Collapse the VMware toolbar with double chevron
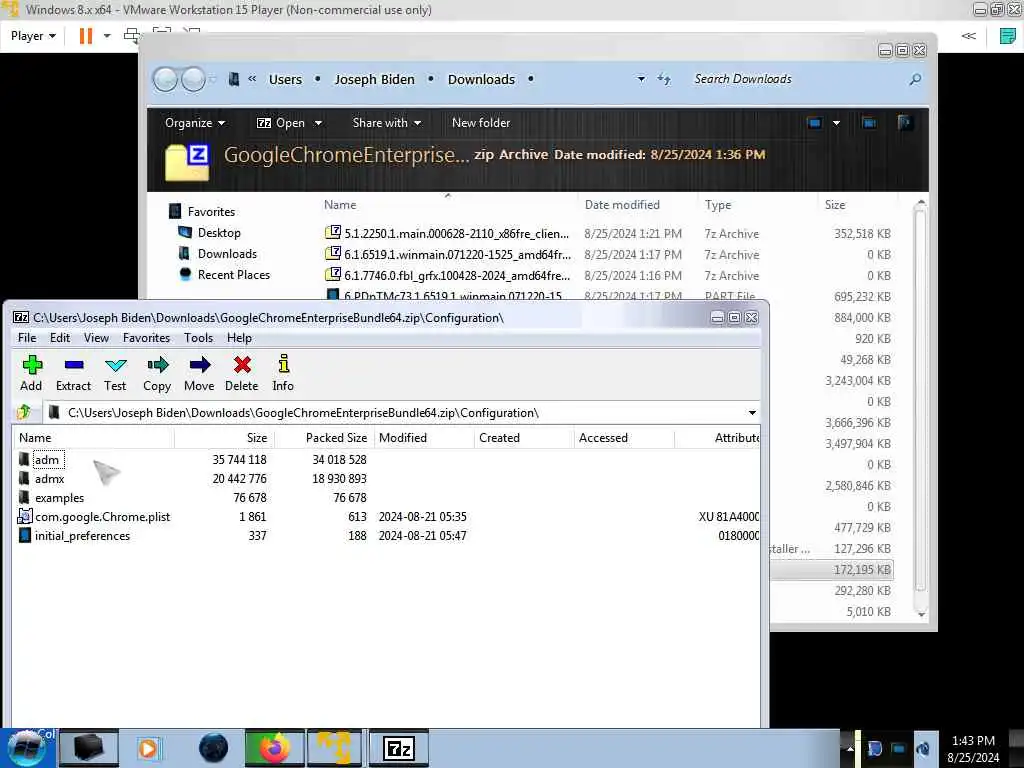 pos(968,36)
